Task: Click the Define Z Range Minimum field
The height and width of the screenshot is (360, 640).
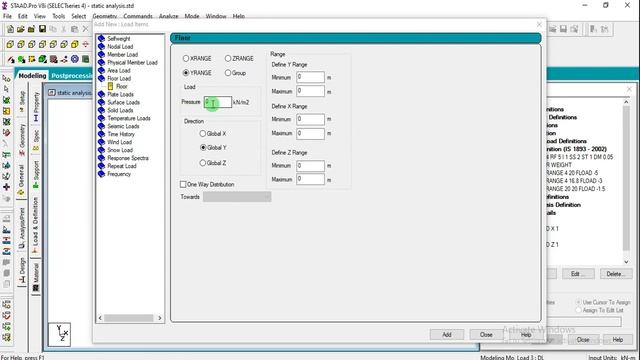Action: pos(311,166)
